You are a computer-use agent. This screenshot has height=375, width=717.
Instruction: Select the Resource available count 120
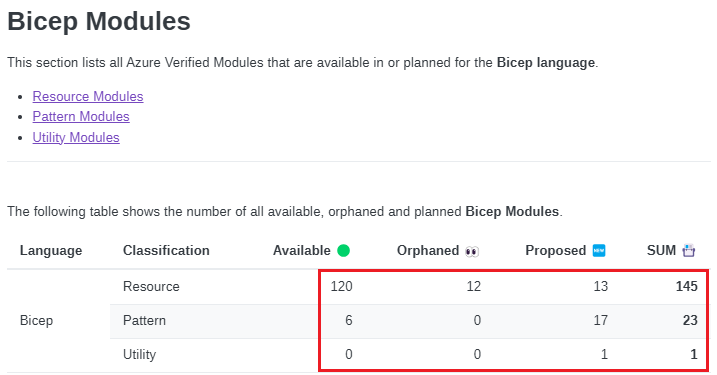coord(342,286)
